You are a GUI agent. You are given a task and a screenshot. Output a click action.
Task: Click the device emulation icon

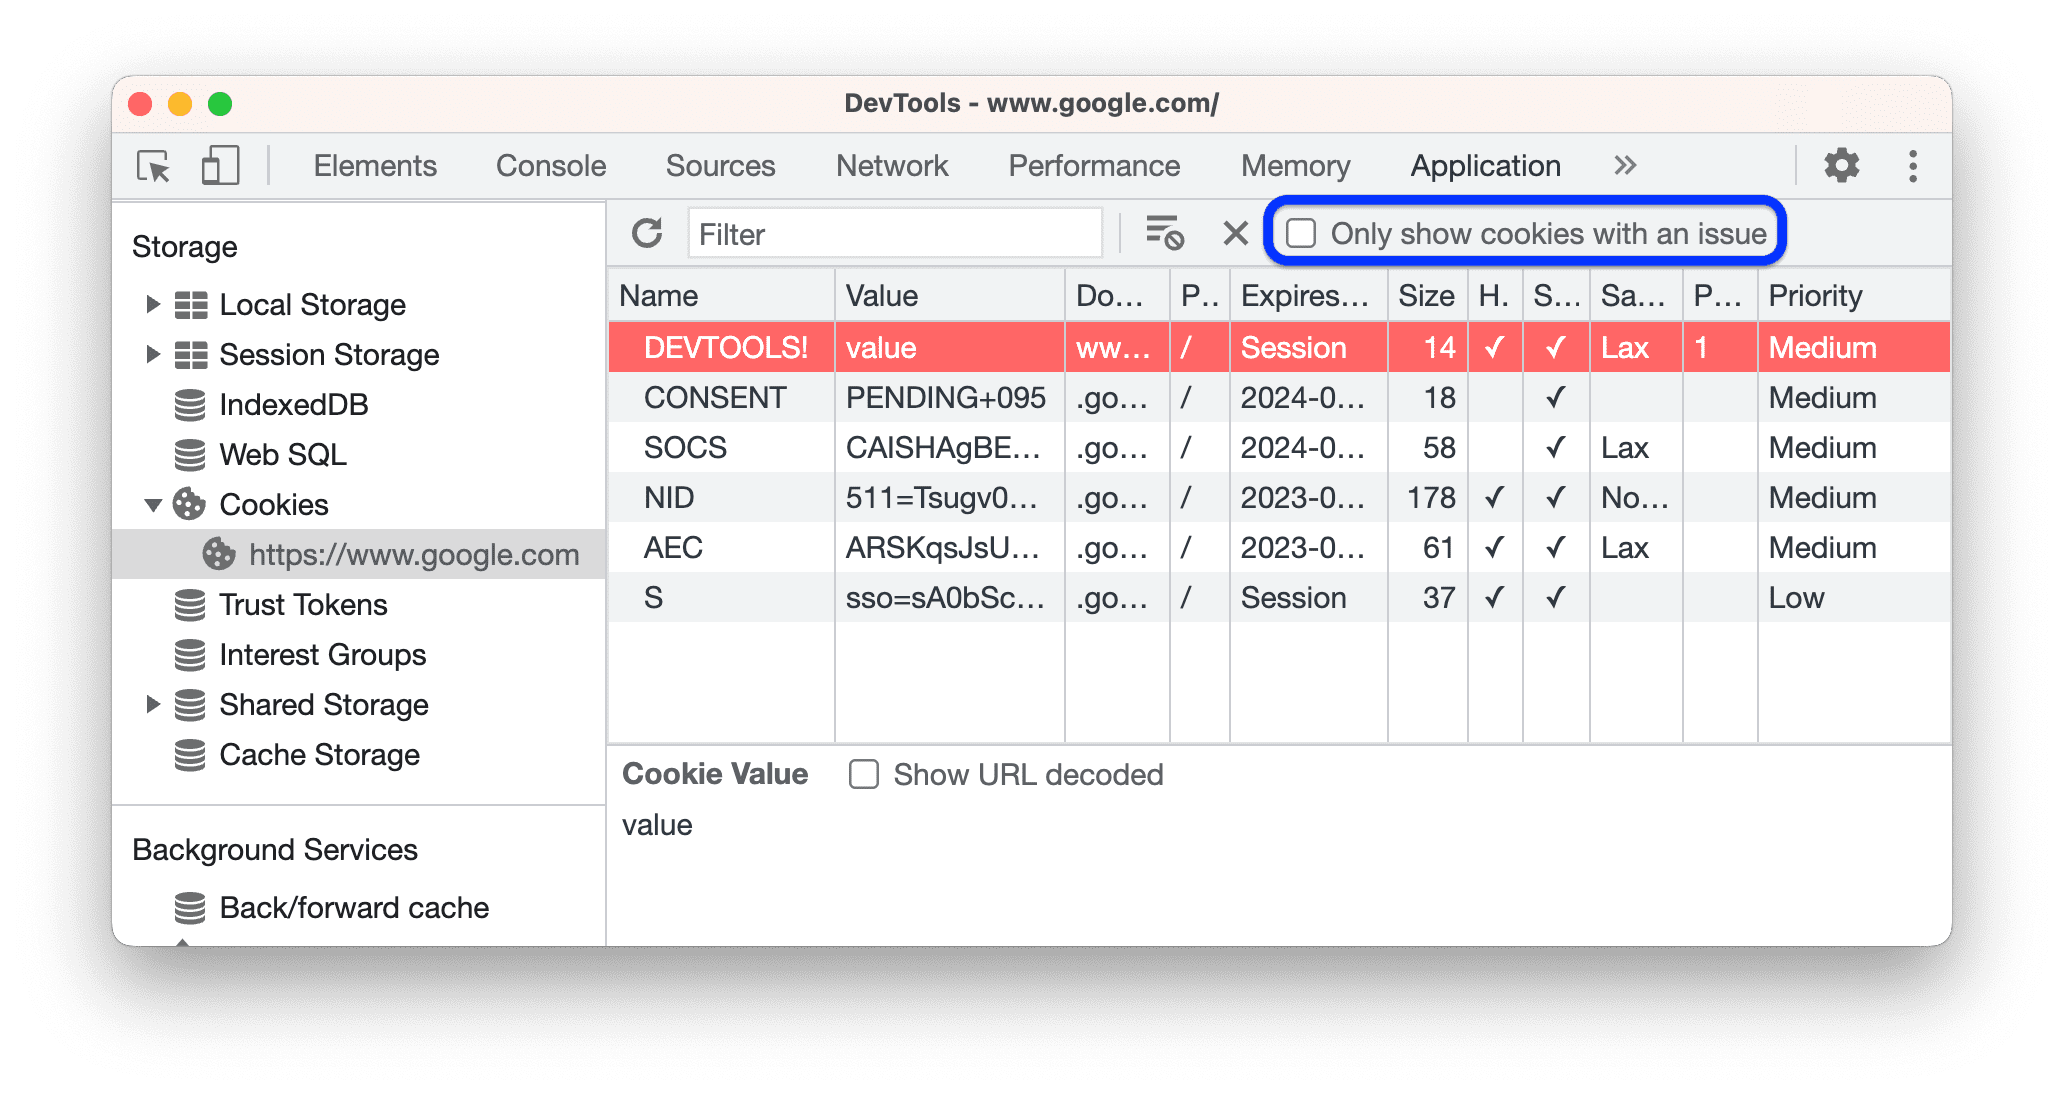point(220,163)
